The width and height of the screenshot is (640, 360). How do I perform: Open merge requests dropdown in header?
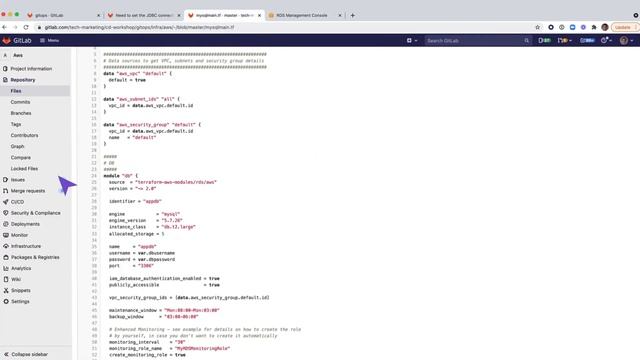pos(564,40)
